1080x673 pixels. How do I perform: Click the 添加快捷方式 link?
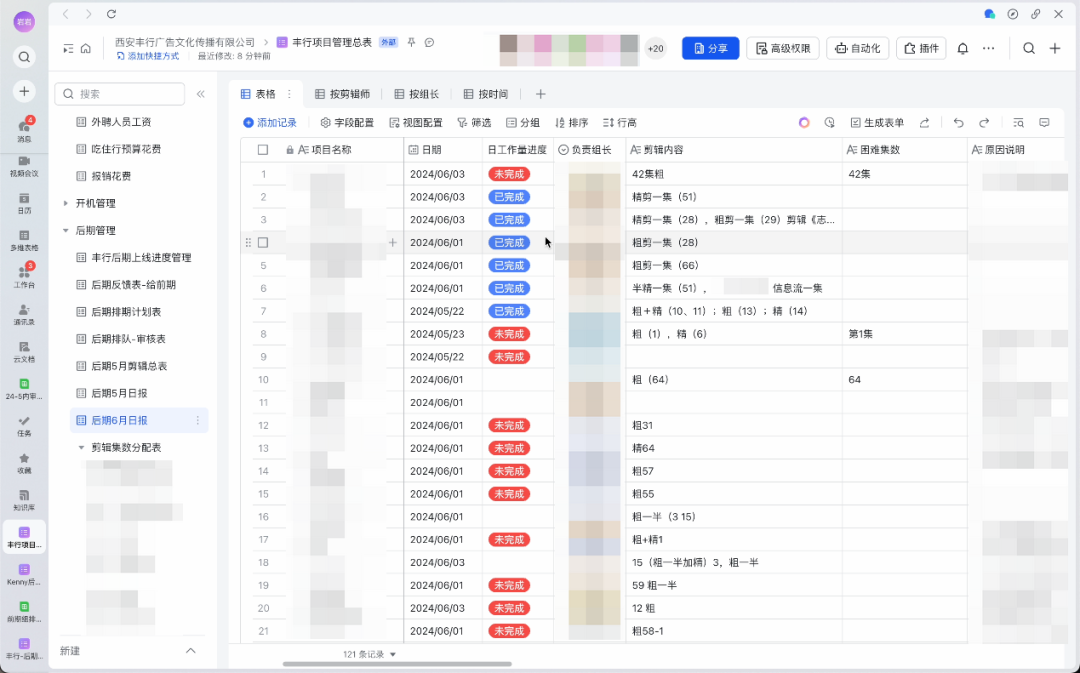coord(148,56)
